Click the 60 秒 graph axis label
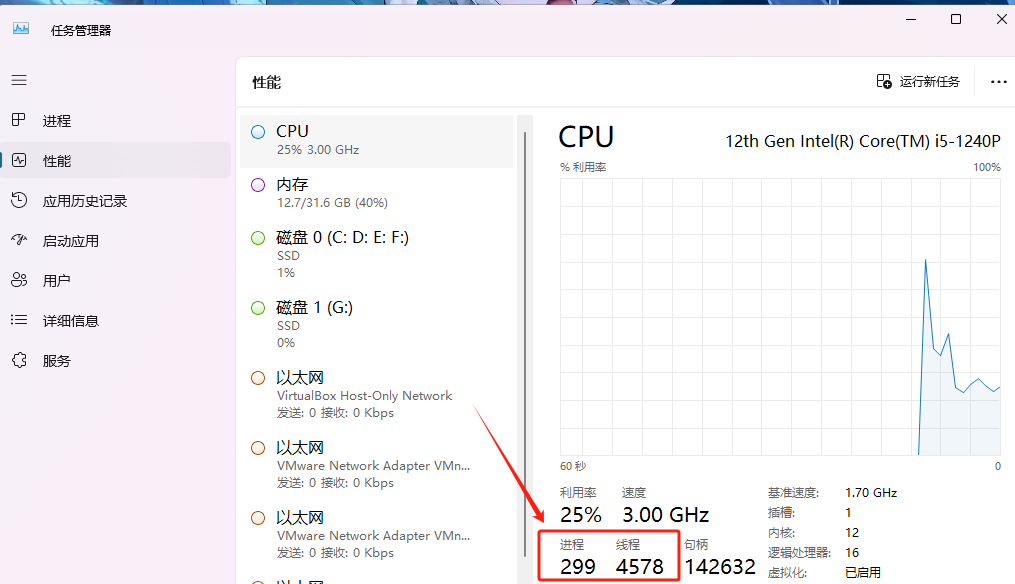The image size is (1015, 584). 573,466
